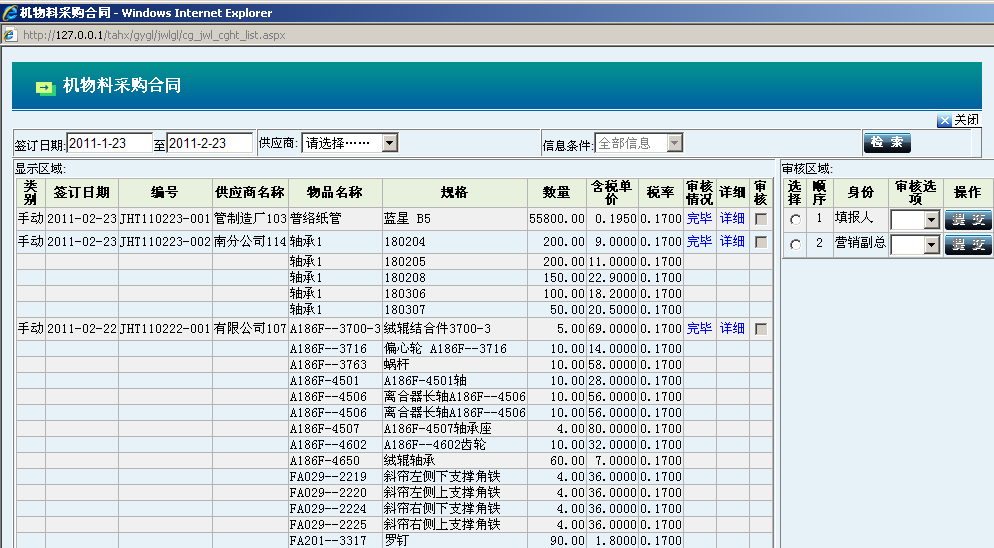Click quantity cell 55800.00
The image size is (994, 548).
pos(557,219)
